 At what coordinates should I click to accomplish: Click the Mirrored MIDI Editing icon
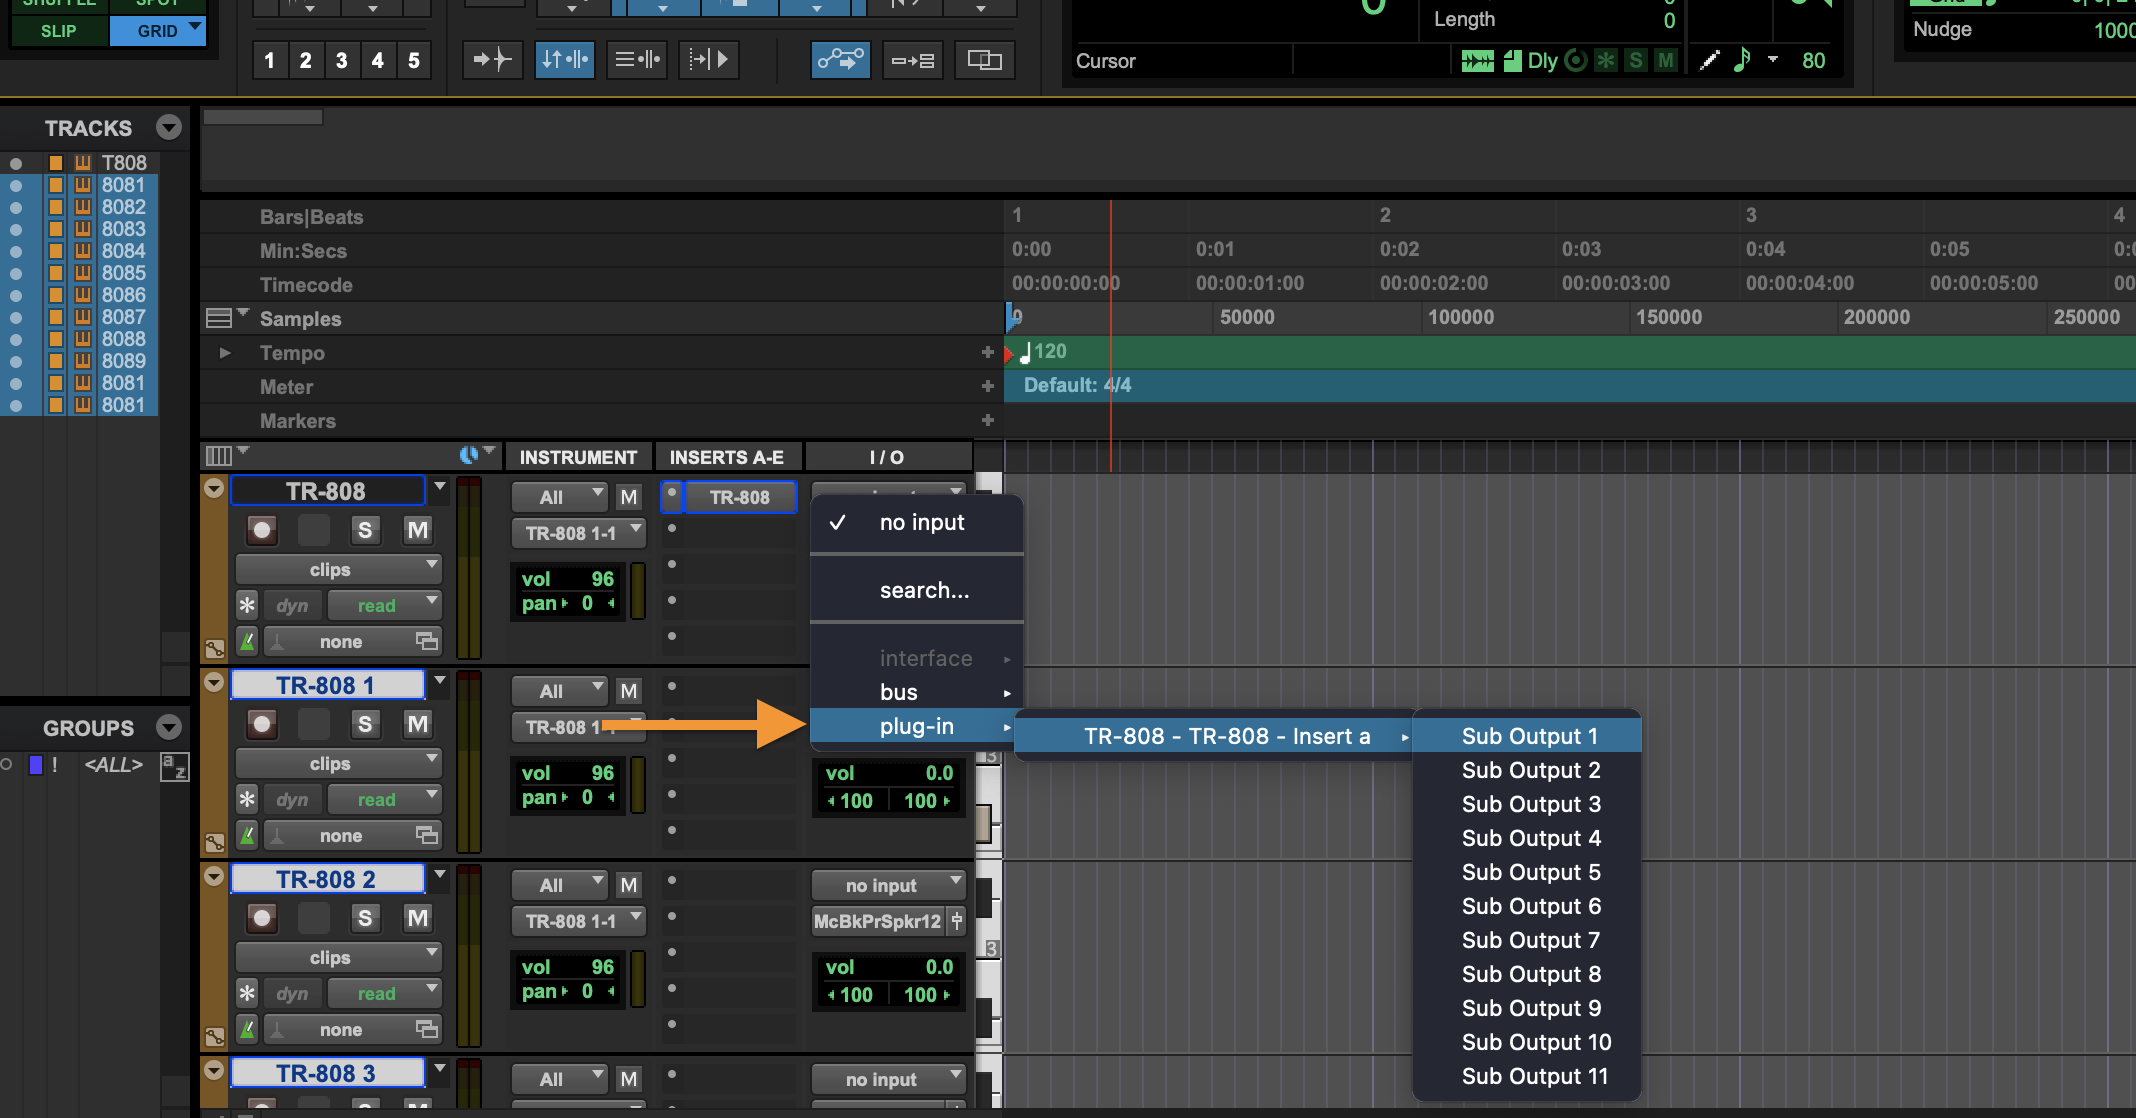point(912,60)
